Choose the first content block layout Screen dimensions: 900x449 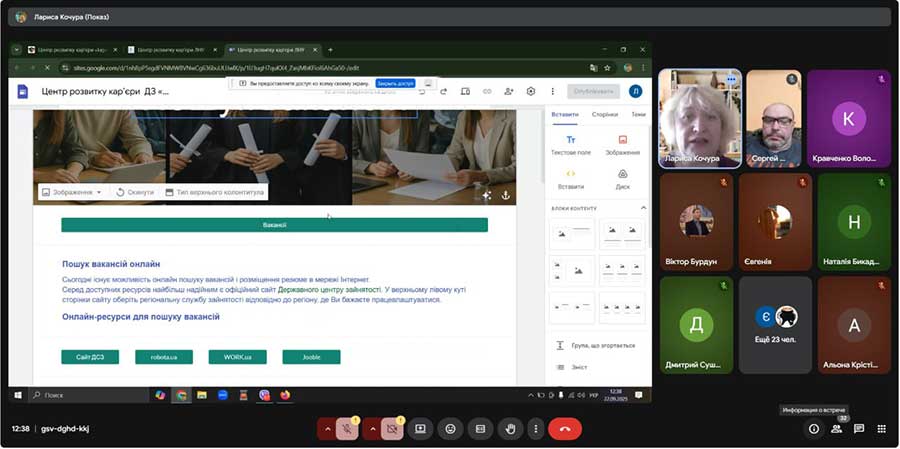[572, 233]
